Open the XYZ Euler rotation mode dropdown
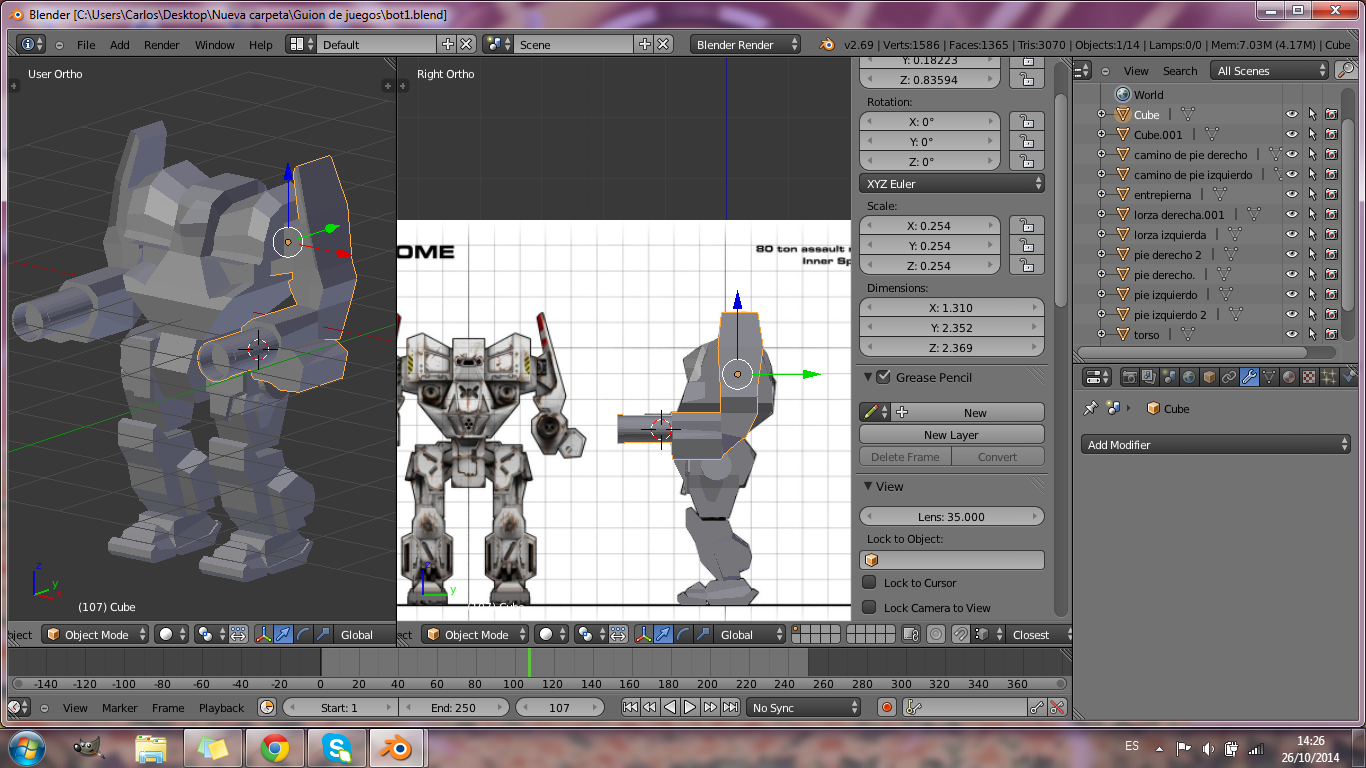1366x768 pixels. pos(951,184)
